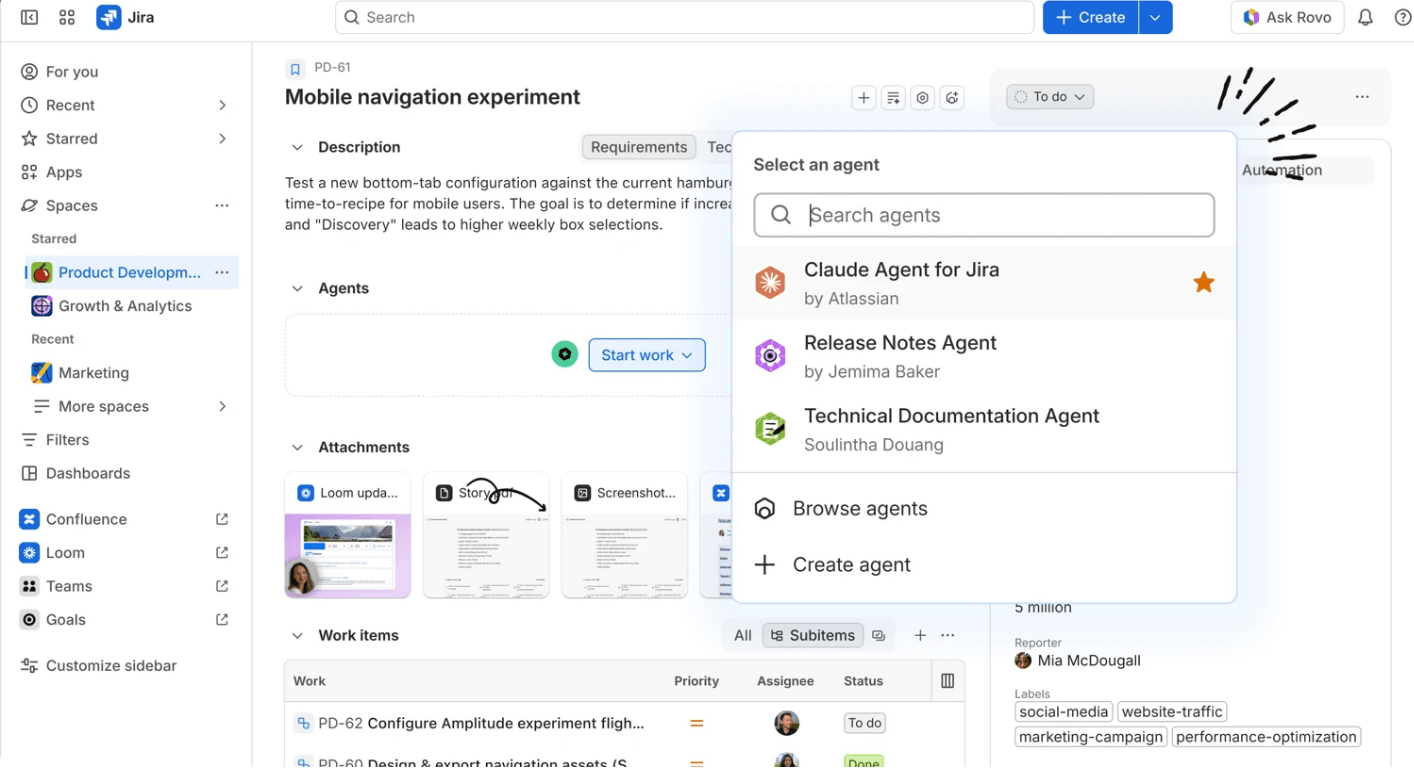Image resolution: width=1414 pixels, height=768 pixels.
Task: Go to Jira home via the logo
Action: (125, 17)
